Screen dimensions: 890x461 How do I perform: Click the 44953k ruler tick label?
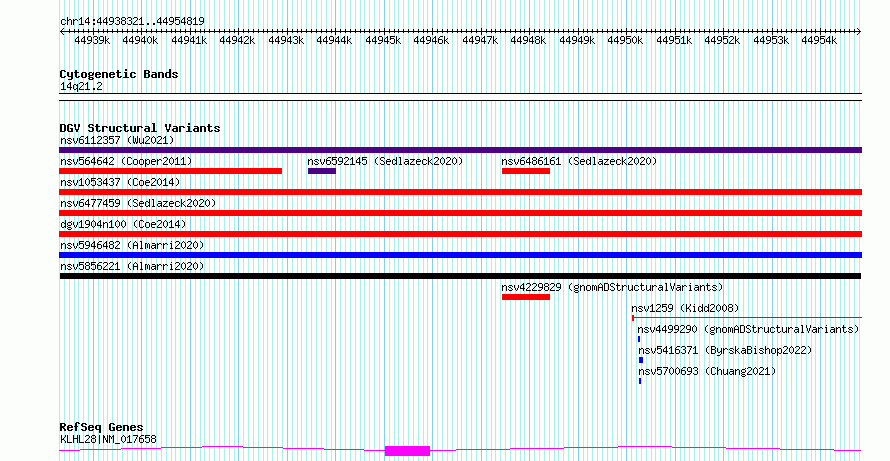771,40
